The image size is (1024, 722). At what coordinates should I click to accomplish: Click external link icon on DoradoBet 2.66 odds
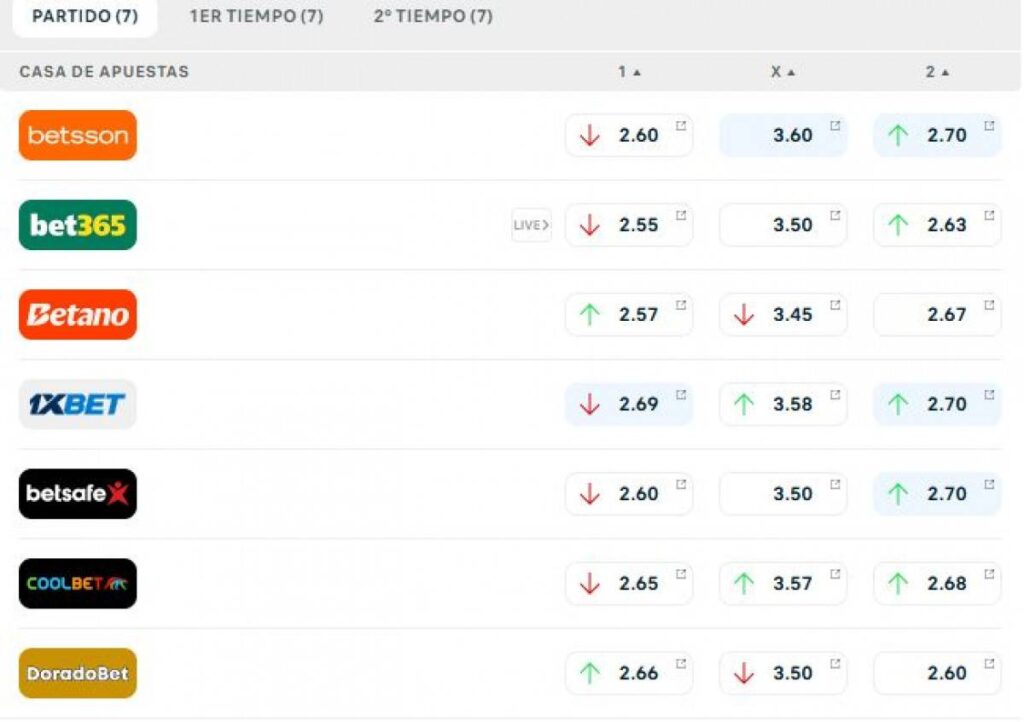click(x=680, y=663)
